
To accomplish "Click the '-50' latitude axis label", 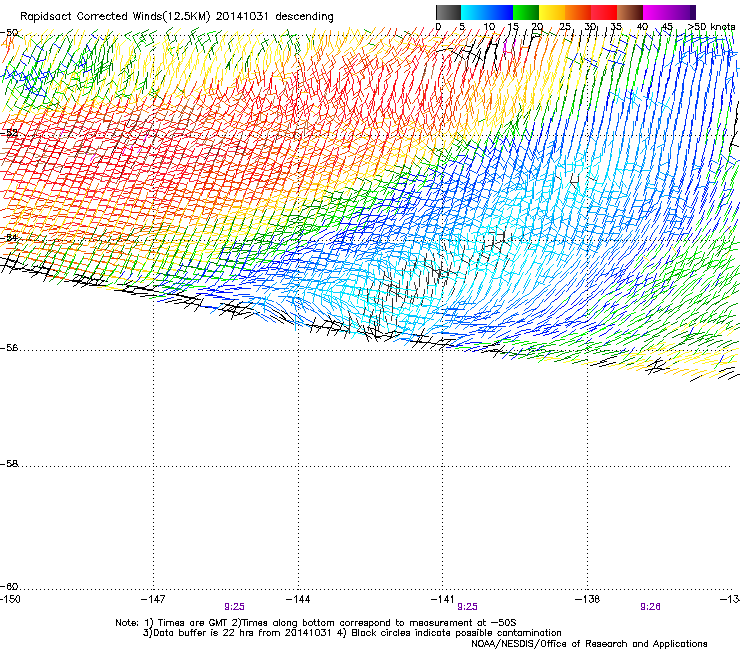I will (9, 33).
